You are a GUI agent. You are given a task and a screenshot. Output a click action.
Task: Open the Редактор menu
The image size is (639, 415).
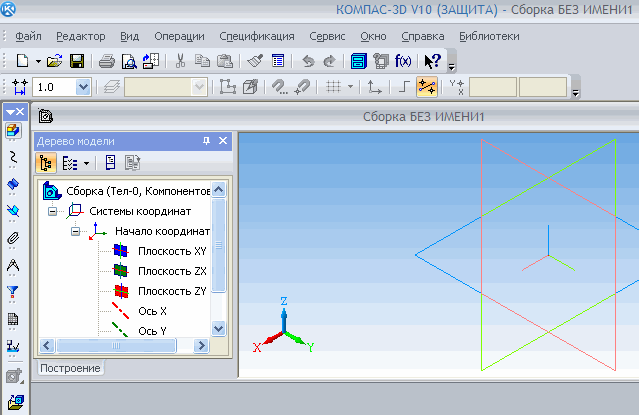tap(81, 36)
